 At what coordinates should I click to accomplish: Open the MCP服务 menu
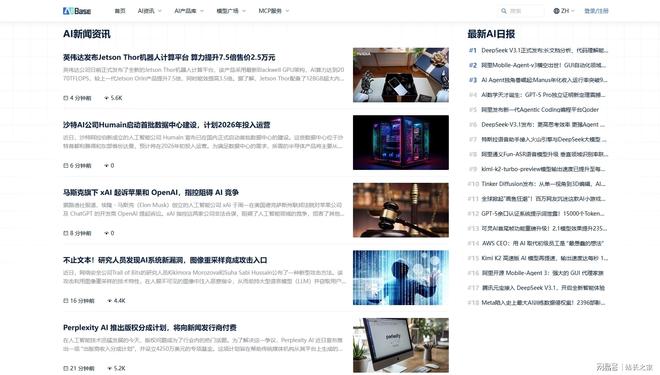click(274, 11)
